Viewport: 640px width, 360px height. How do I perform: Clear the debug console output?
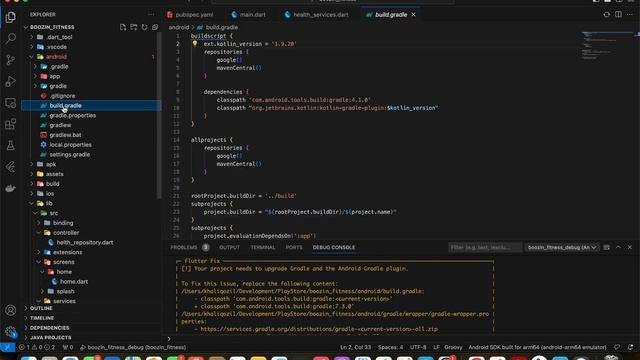tap(607, 247)
